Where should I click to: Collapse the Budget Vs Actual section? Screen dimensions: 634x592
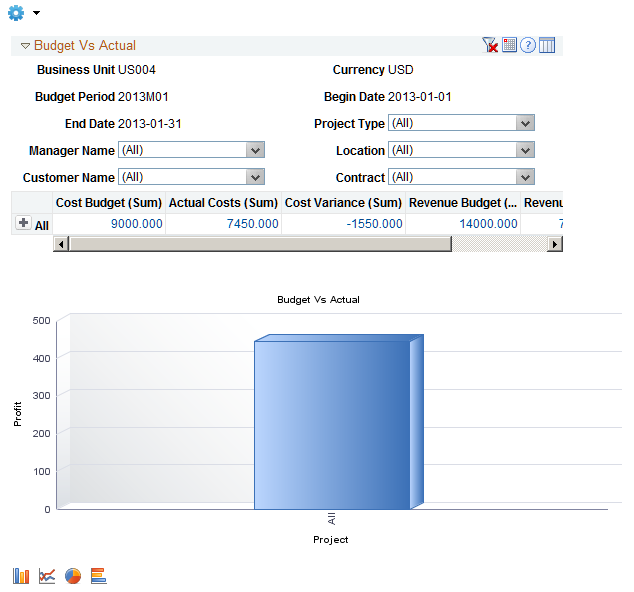(25, 46)
